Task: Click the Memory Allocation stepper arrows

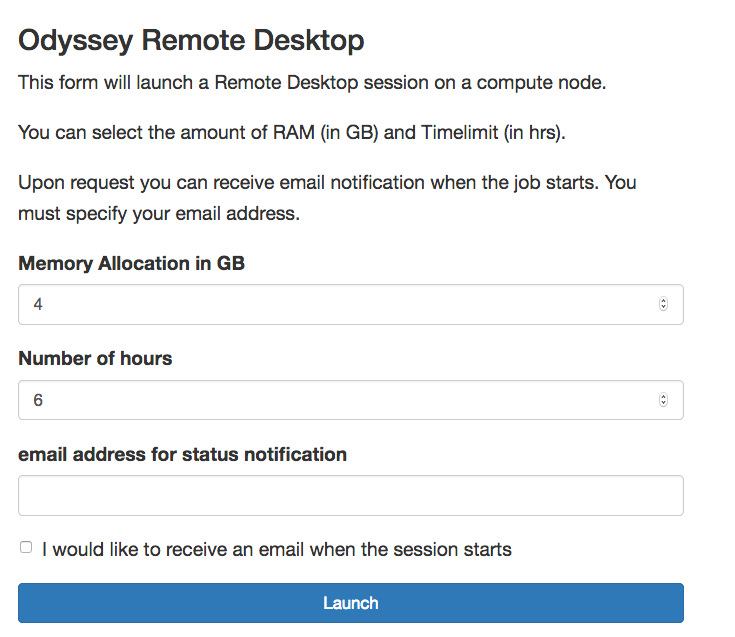Action: [x=663, y=304]
